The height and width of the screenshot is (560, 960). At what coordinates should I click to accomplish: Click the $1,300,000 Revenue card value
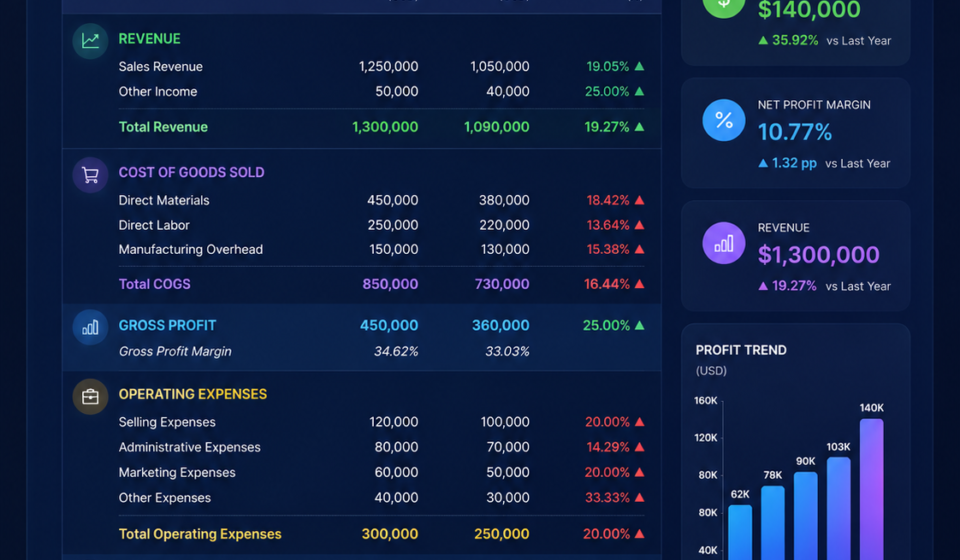[x=819, y=255]
